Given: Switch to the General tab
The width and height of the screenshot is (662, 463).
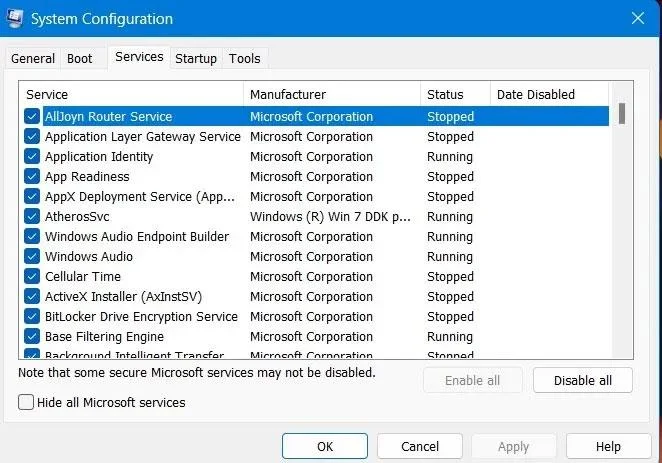Looking at the screenshot, I should pyautogui.click(x=33, y=58).
